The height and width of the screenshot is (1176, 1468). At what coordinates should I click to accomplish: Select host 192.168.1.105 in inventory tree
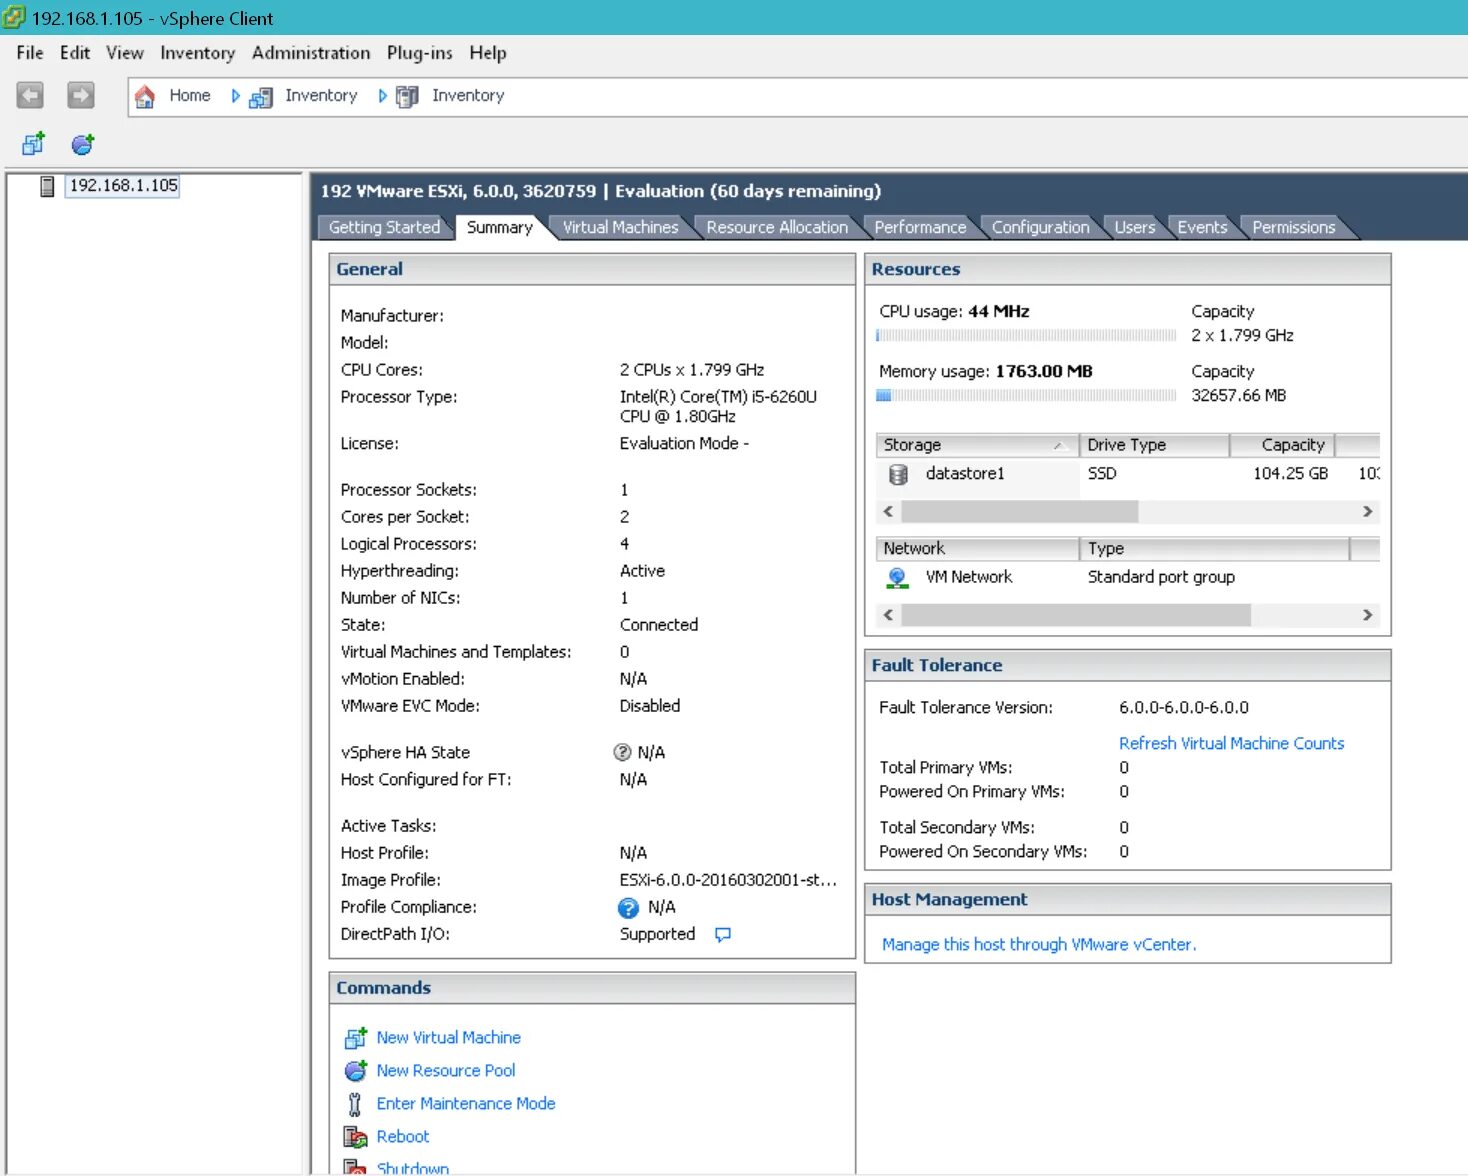(x=123, y=186)
